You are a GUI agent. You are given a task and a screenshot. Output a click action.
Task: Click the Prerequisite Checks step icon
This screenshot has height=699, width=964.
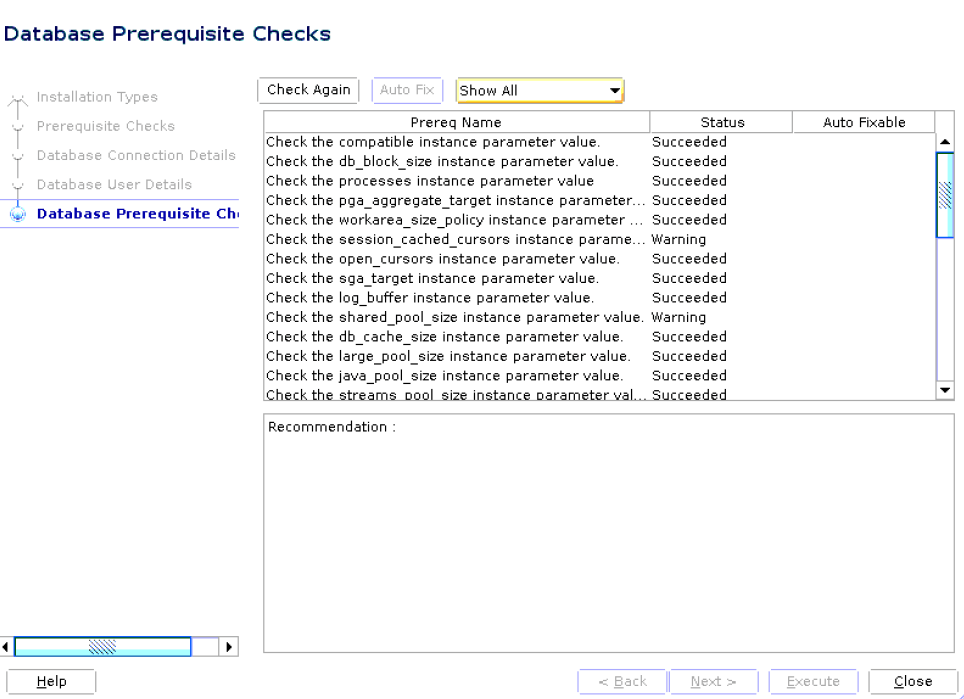click(20, 125)
